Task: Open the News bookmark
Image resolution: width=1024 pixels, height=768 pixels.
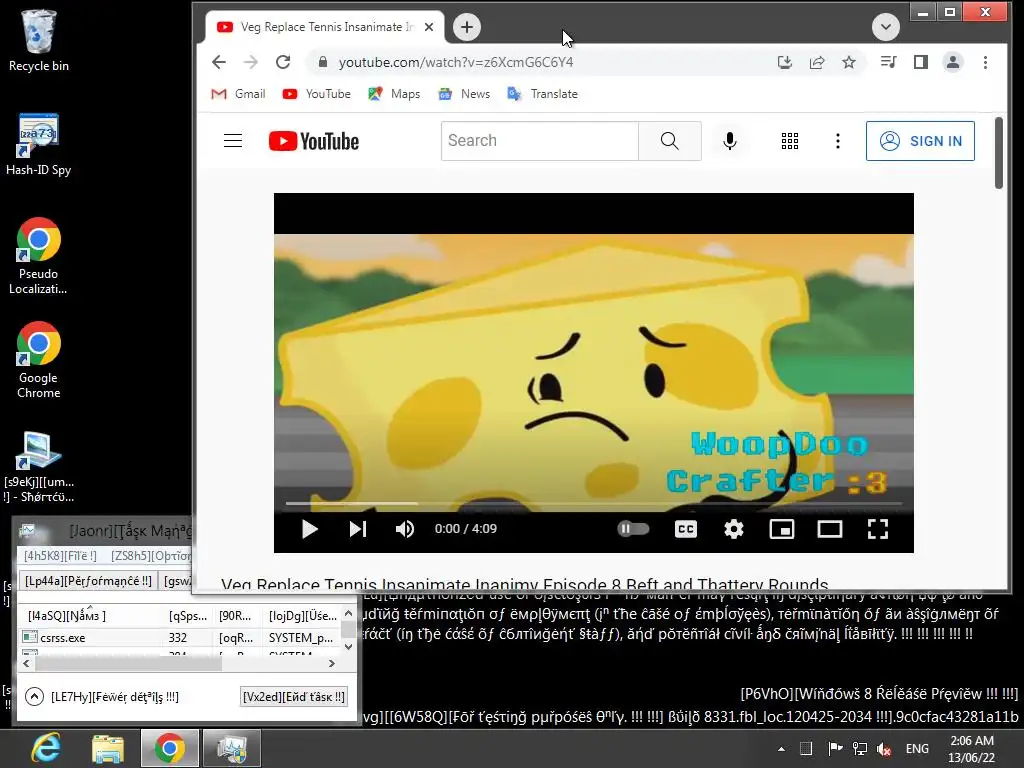Action: tap(464, 94)
